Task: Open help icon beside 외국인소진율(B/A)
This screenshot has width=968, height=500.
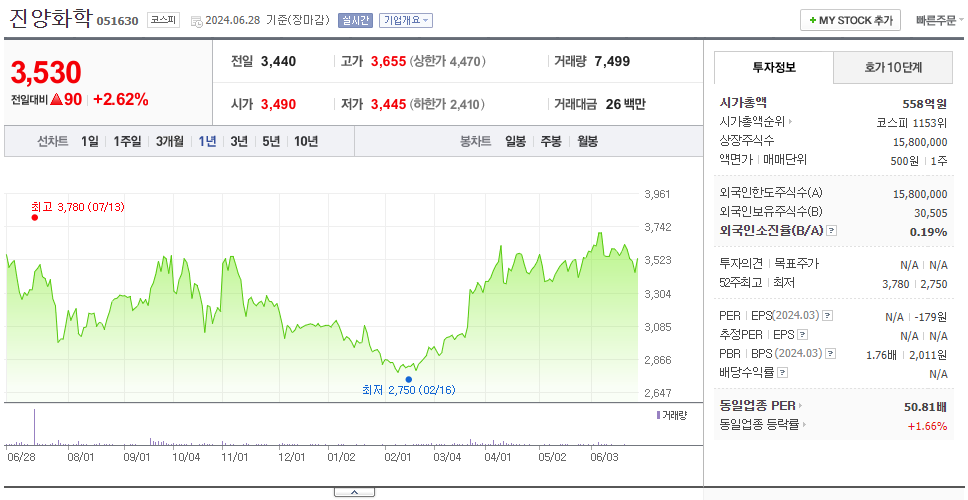Action: [832, 231]
